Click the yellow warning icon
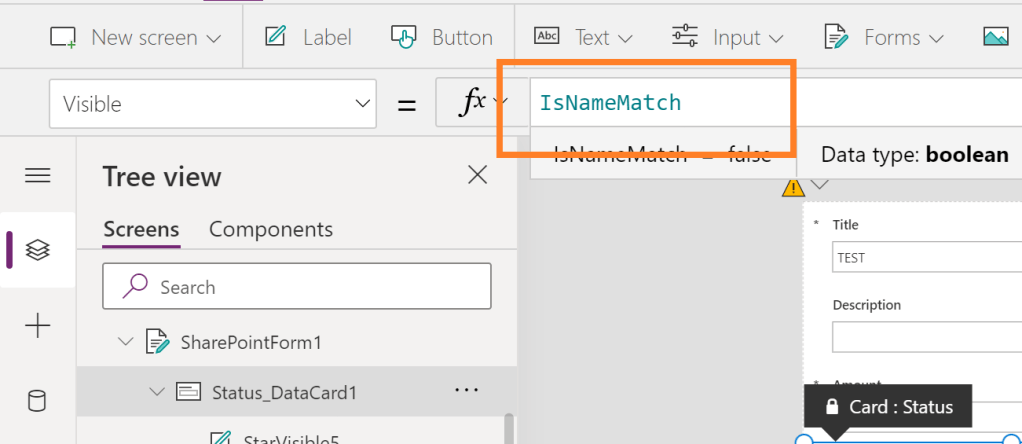The height and width of the screenshot is (444, 1022). point(793,187)
